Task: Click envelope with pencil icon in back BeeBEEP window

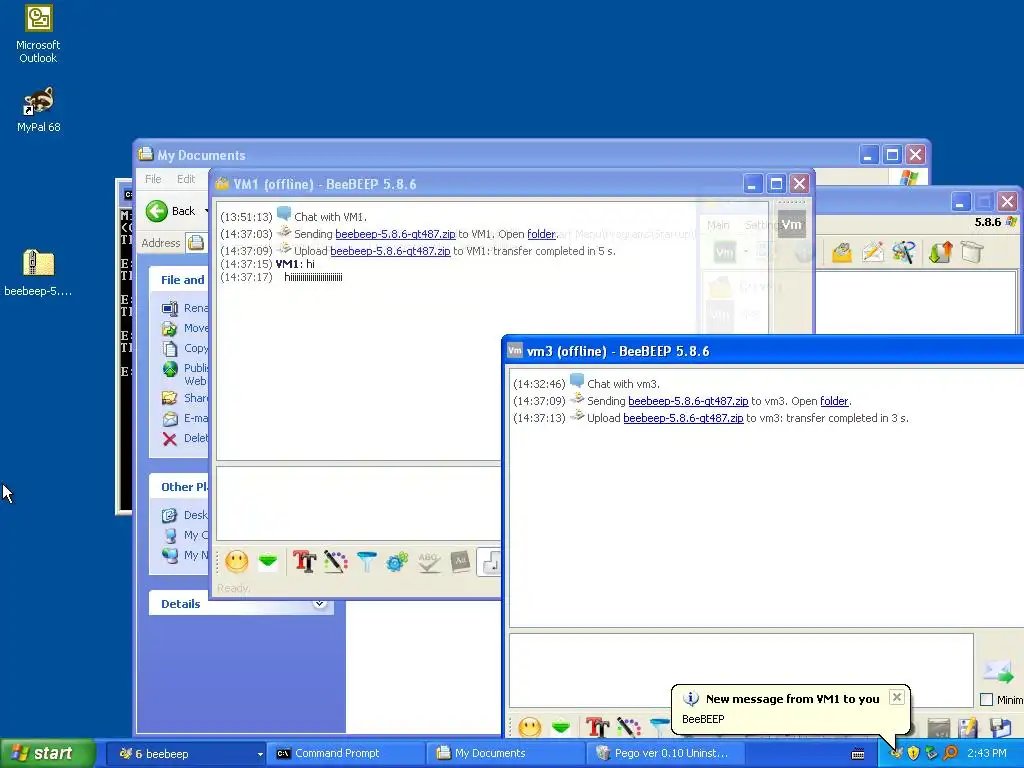Action: point(873,252)
